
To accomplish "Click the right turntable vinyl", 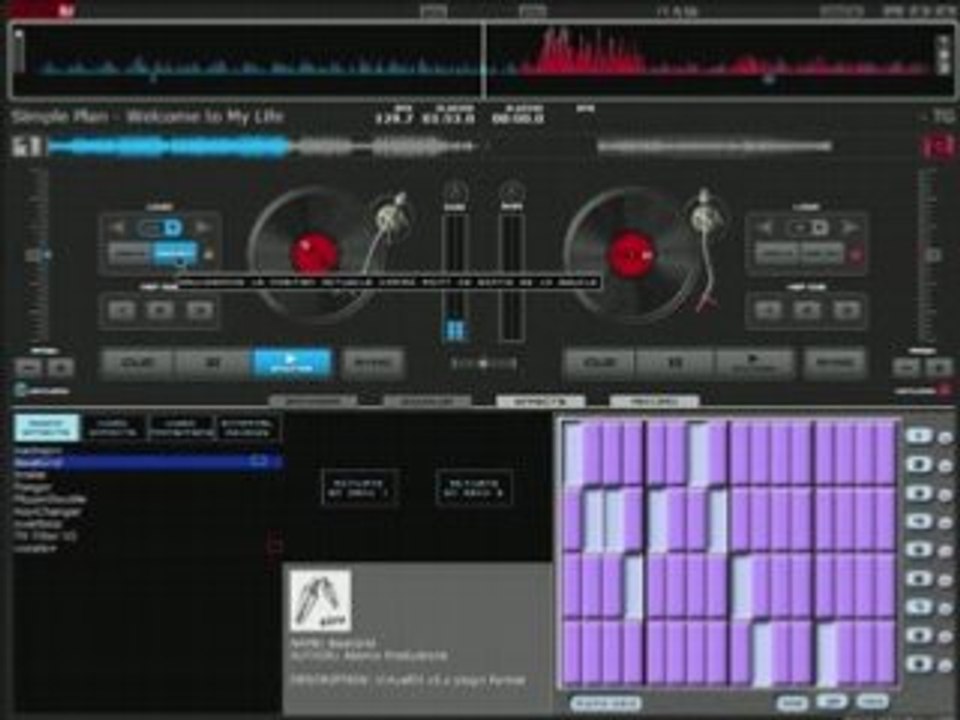I will point(629,254).
